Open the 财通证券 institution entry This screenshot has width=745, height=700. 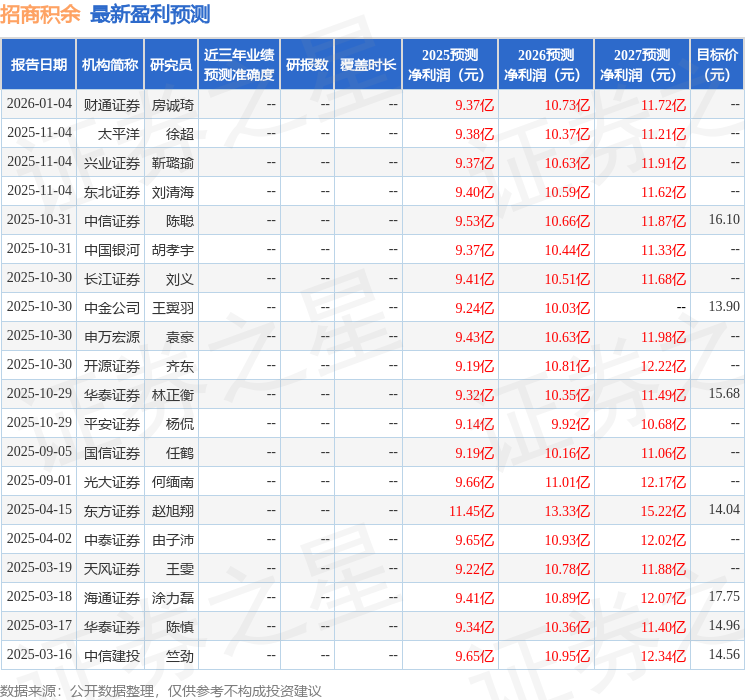tap(112, 104)
